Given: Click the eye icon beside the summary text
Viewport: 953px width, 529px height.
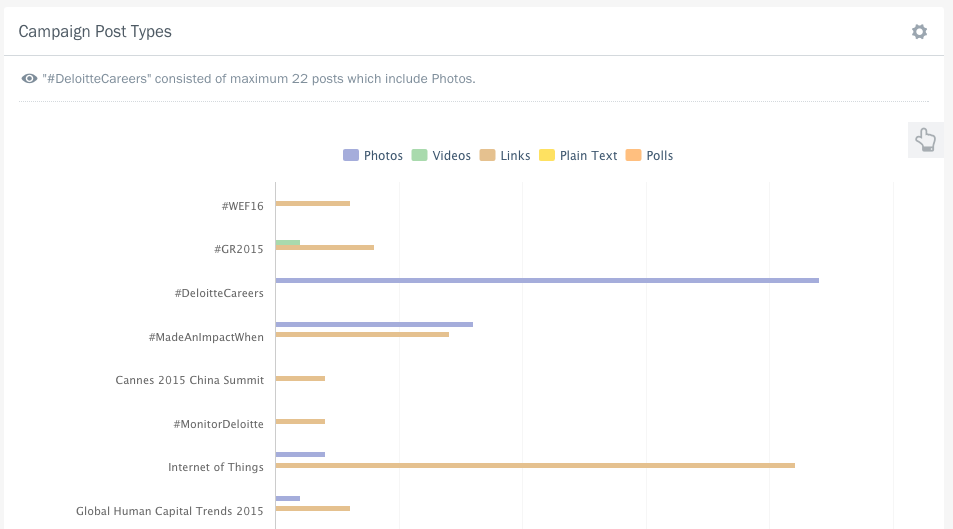Looking at the screenshot, I should [29, 79].
